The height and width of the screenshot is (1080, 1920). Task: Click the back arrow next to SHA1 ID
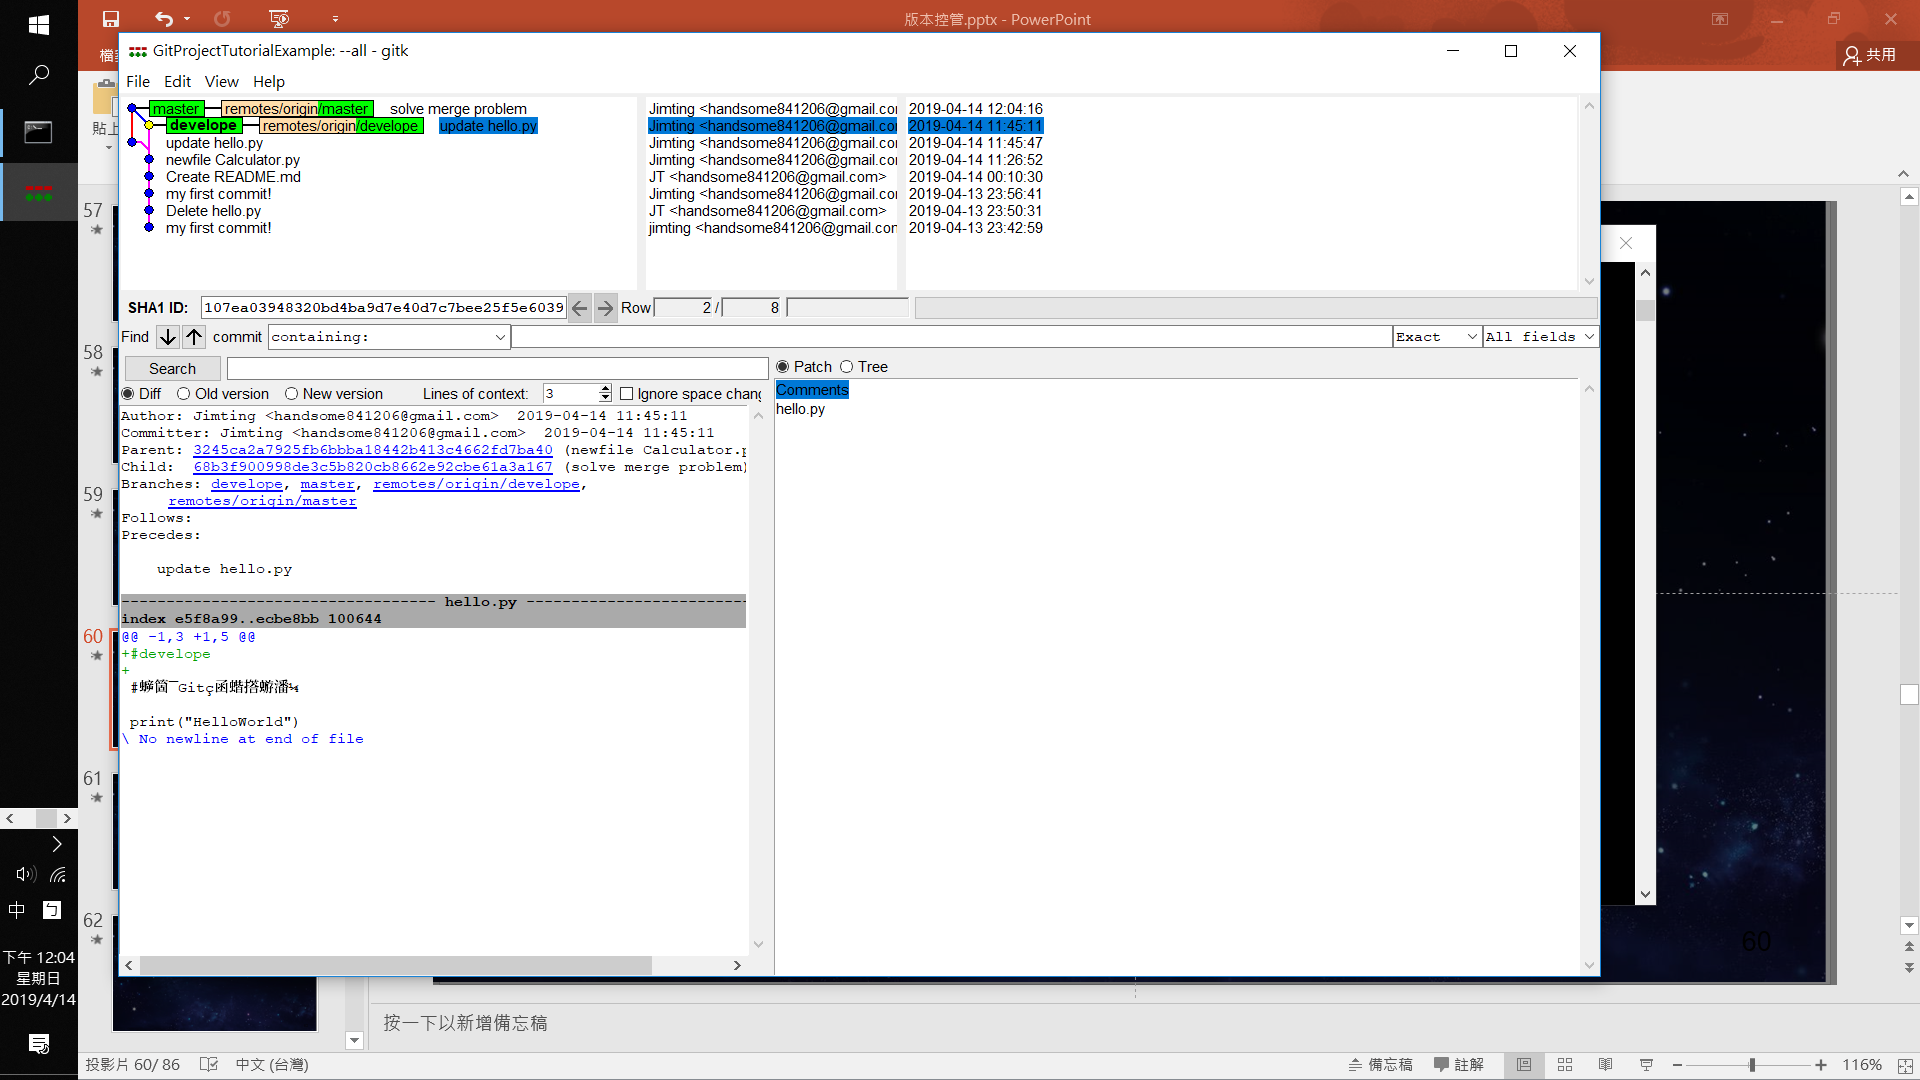[x=579, y=308]
